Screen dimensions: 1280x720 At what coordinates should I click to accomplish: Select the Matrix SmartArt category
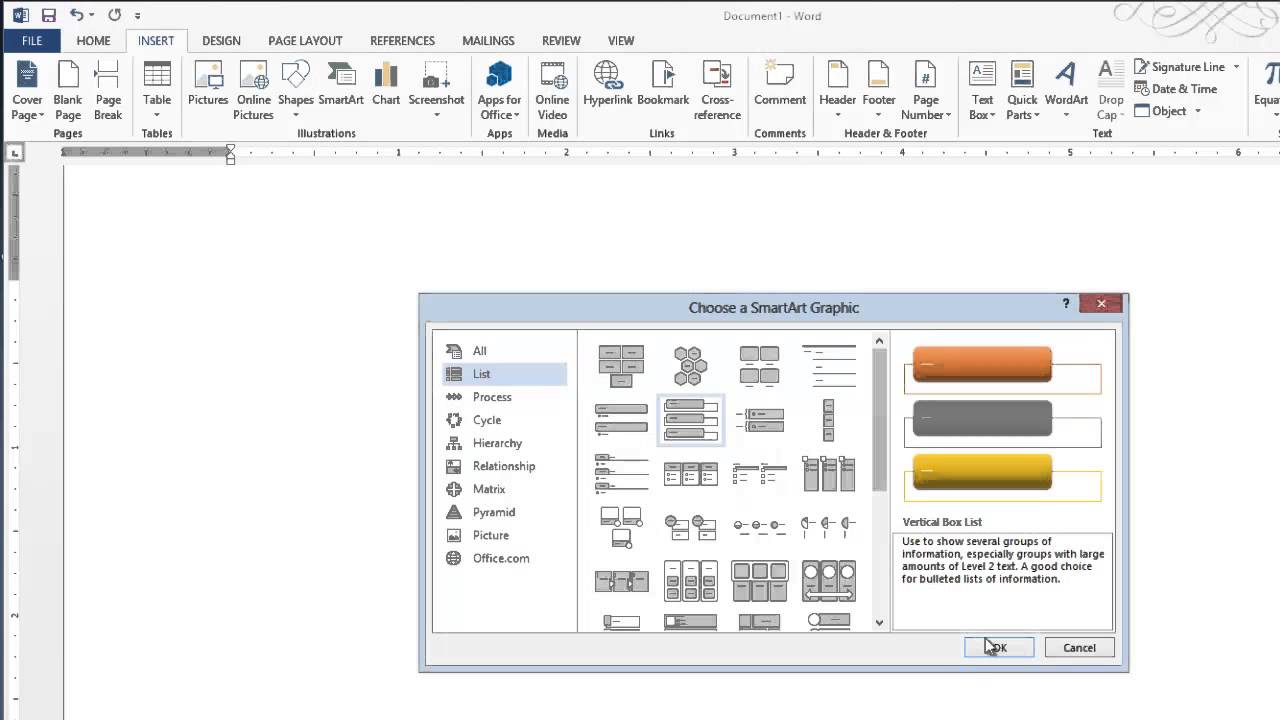click(x=504, y=489)
